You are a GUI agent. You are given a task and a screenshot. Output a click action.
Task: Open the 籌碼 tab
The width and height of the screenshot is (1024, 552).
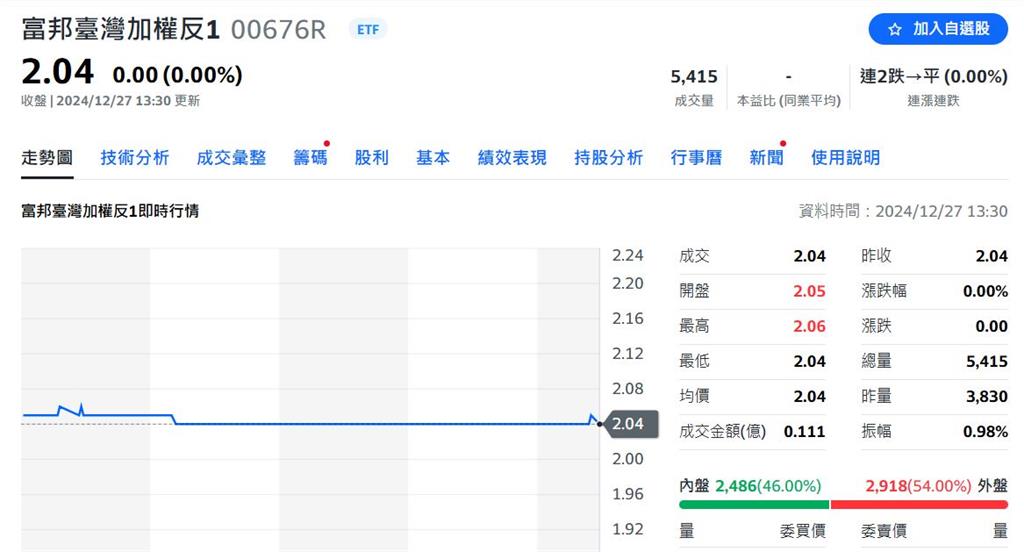point(310,157)
